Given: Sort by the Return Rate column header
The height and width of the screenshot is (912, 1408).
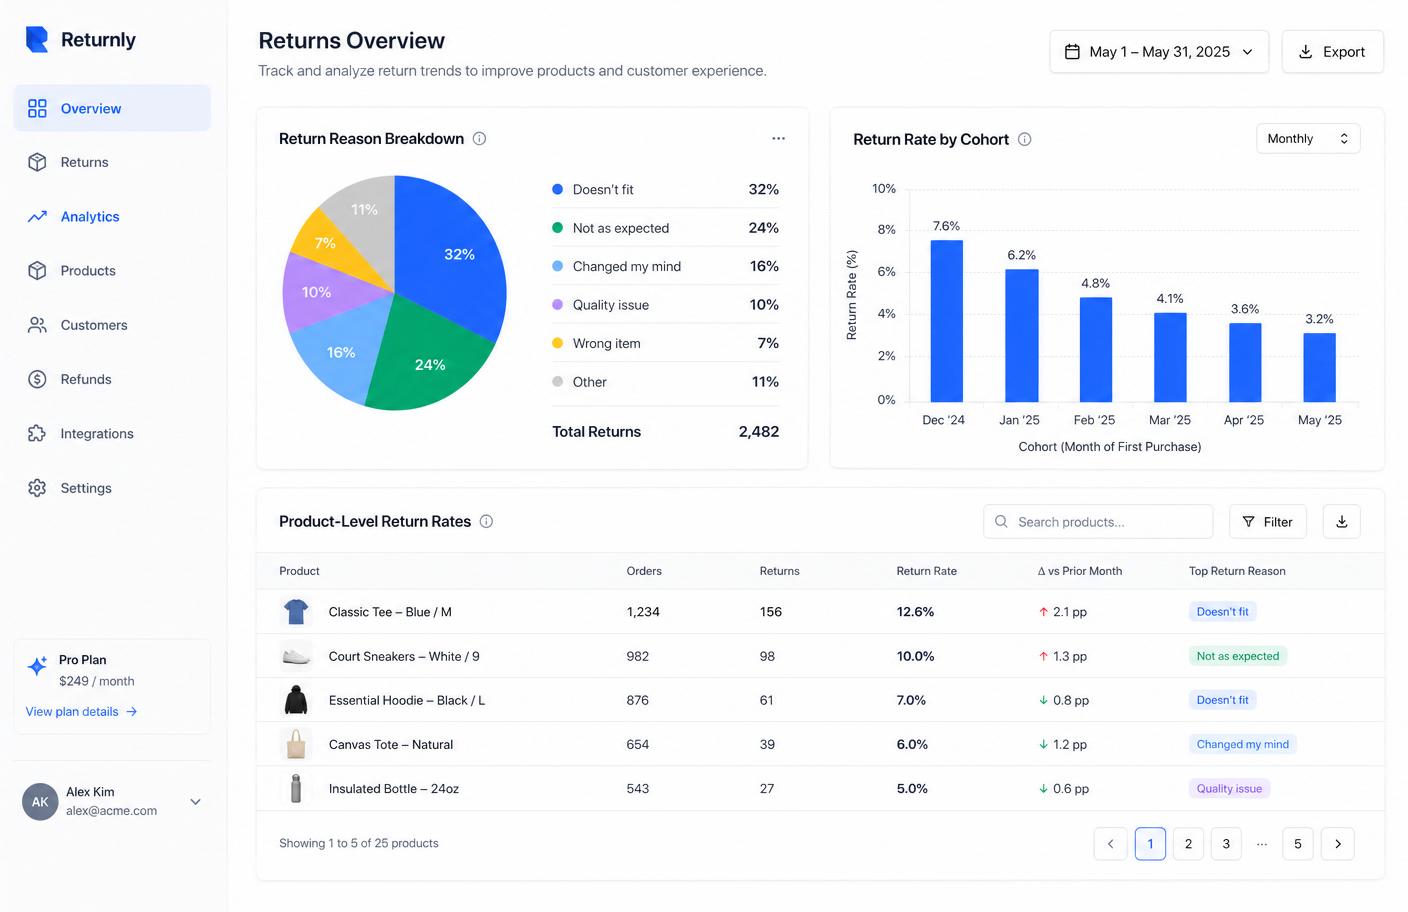Looking at the screenshot, I should [x=926, y=571].
